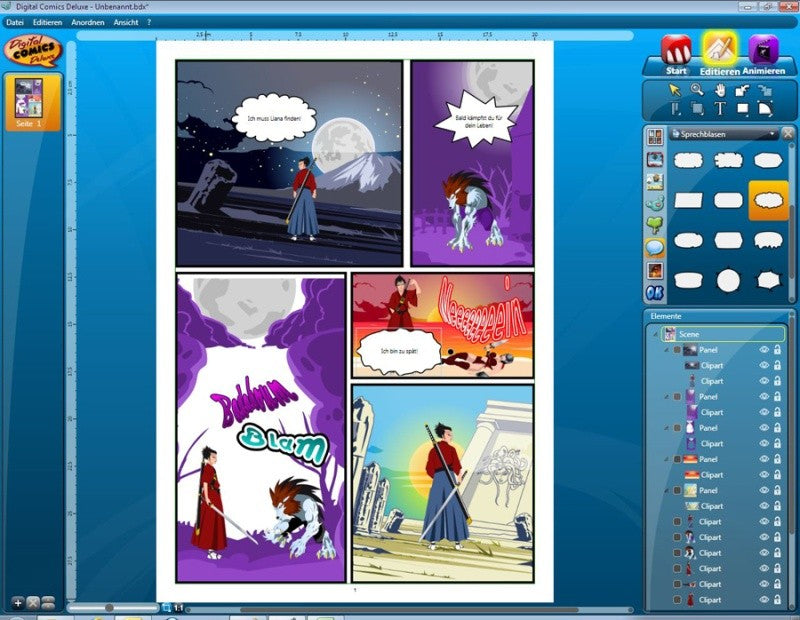This screenshot has width=800, height=620.
Task: Open the panel layouts library category
Action: (655, 137)
